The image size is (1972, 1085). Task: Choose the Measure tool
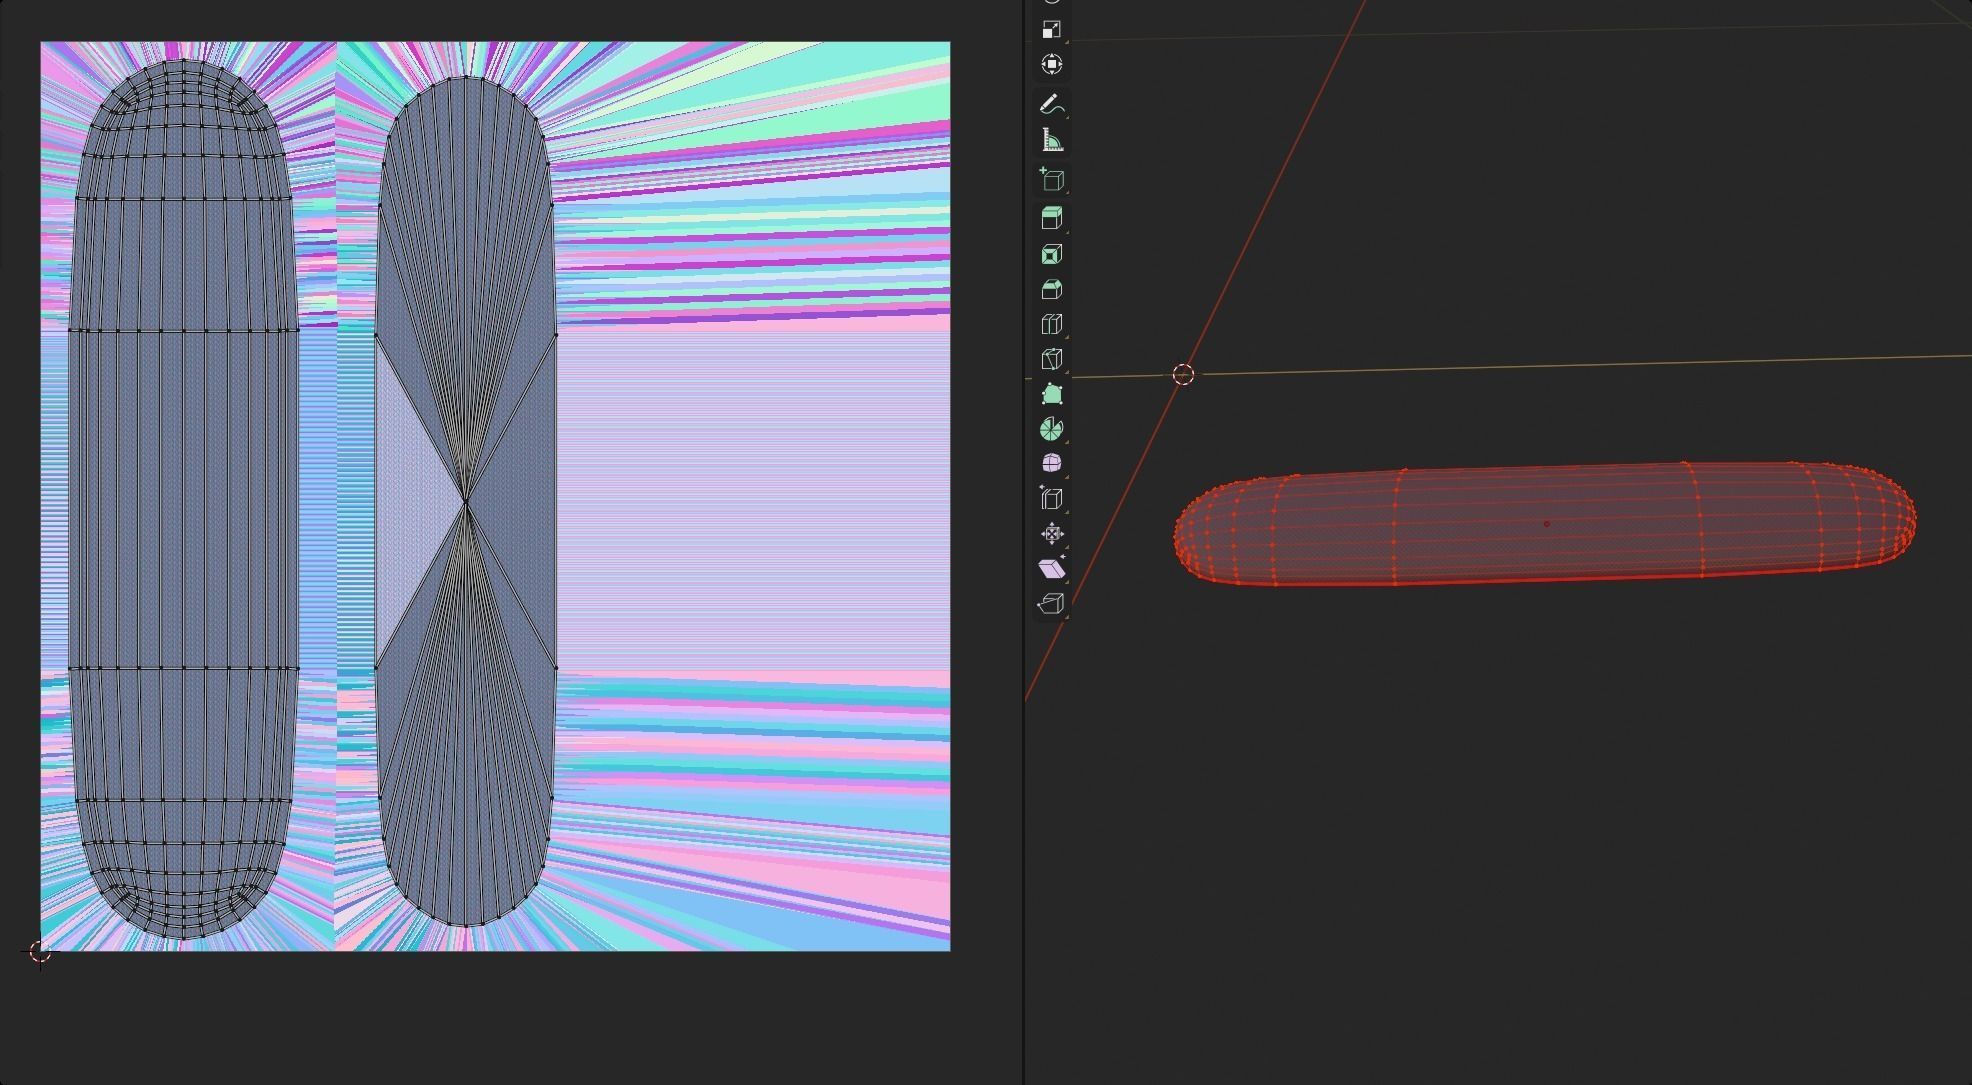coord(1051,140)
